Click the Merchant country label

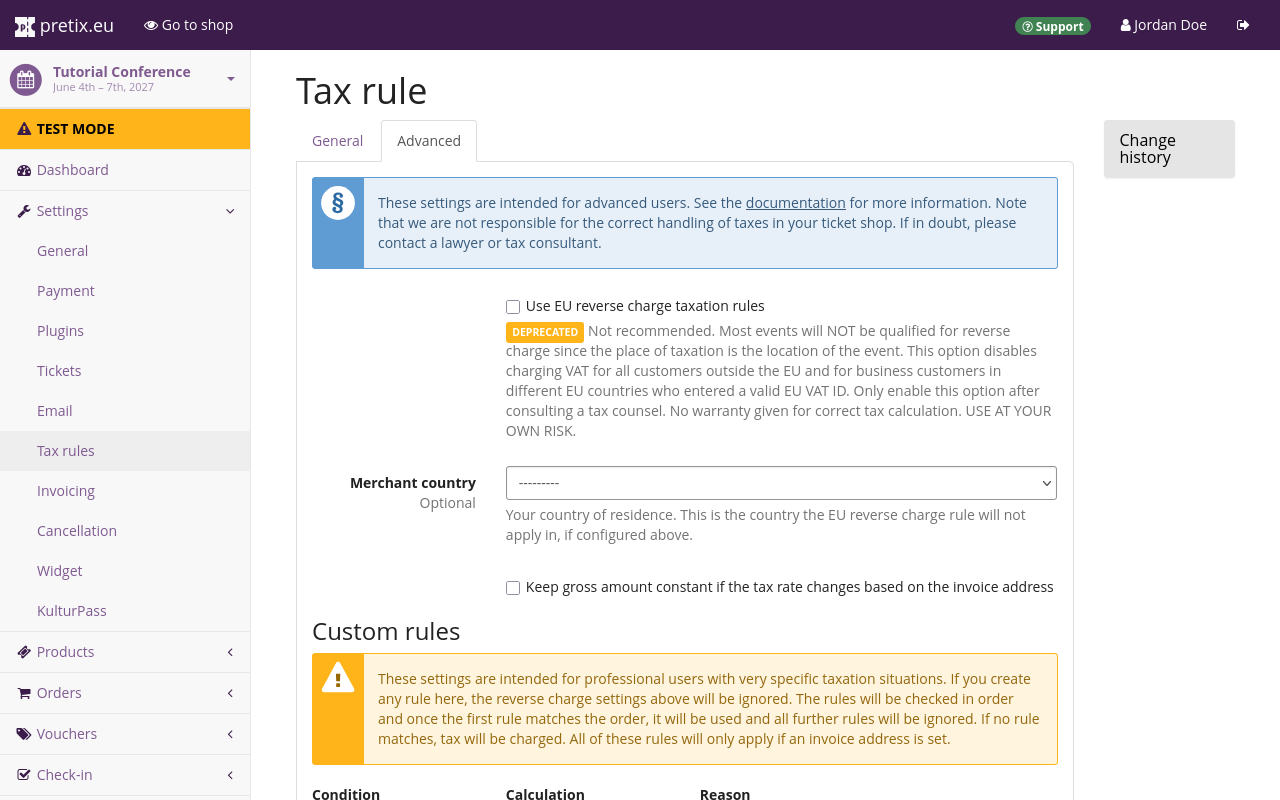pos(413,483)
